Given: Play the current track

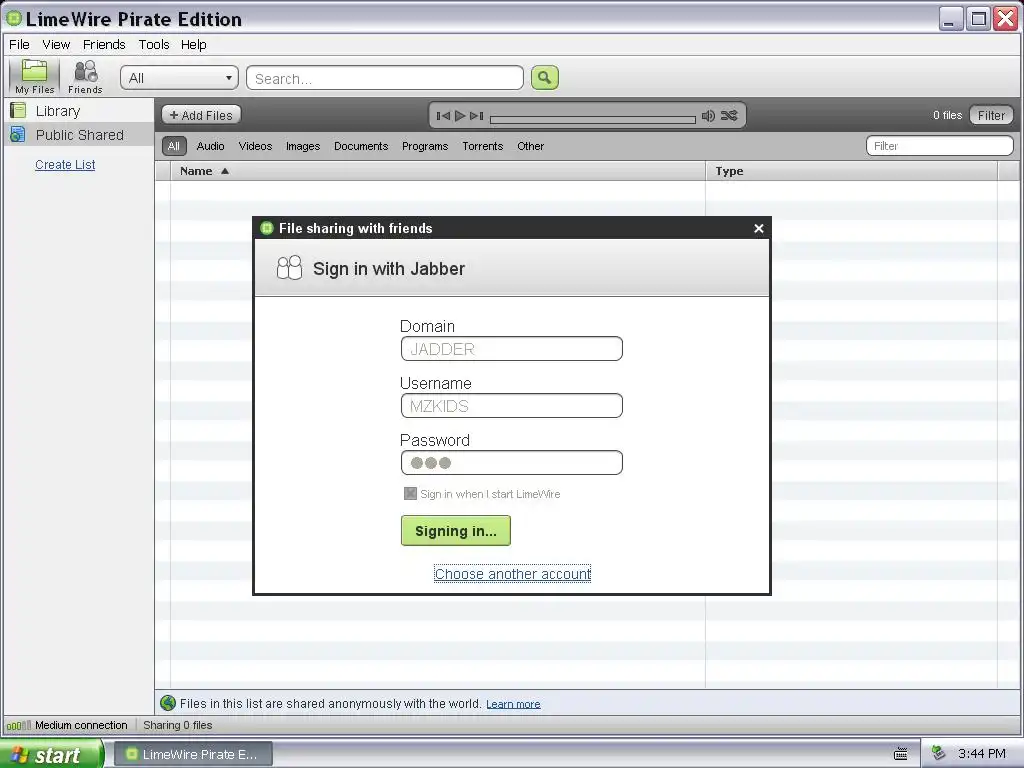Looking at the screenshot, I should click(x=460, y=116).
